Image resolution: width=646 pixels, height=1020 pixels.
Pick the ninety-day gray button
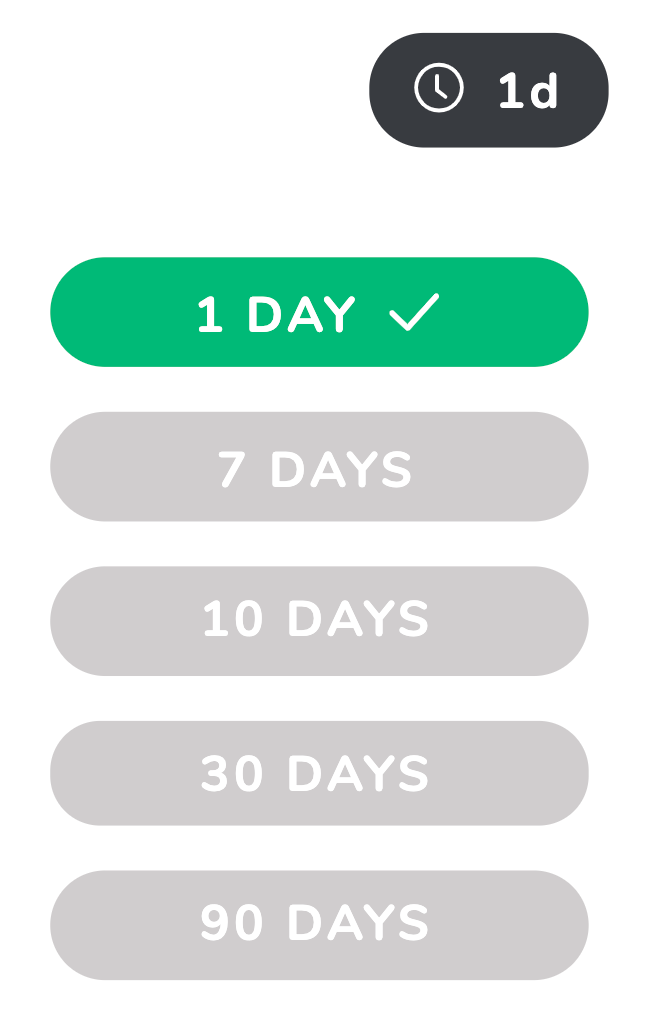click(319, 925)
